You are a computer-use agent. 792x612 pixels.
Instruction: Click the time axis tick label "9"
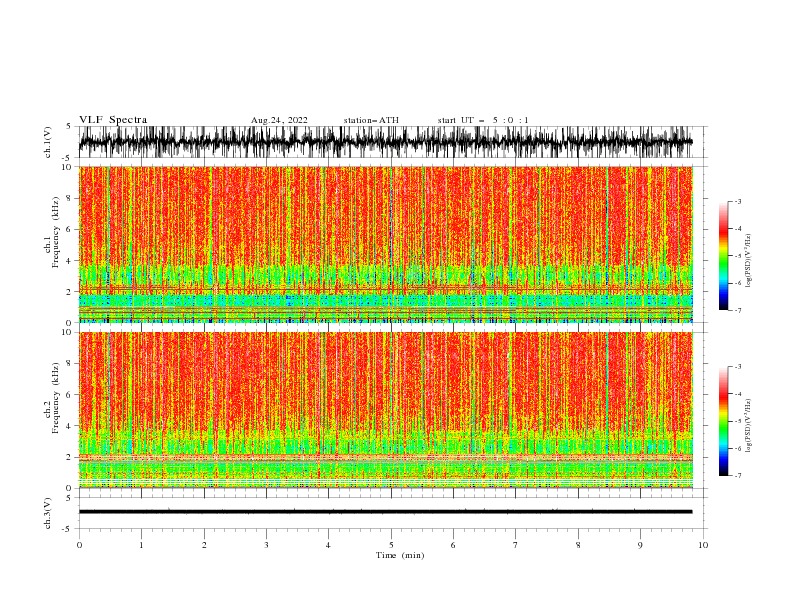[x=640, y=545]
